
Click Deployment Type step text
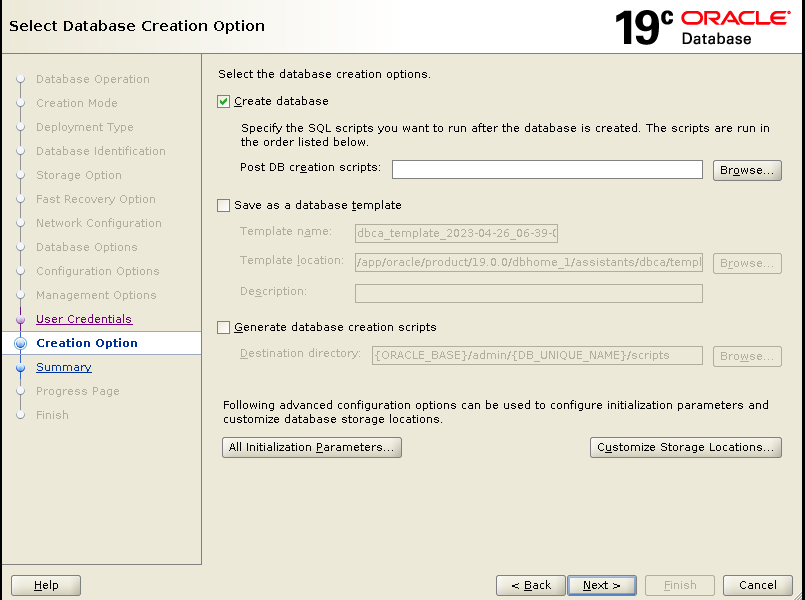click(85, 127)
